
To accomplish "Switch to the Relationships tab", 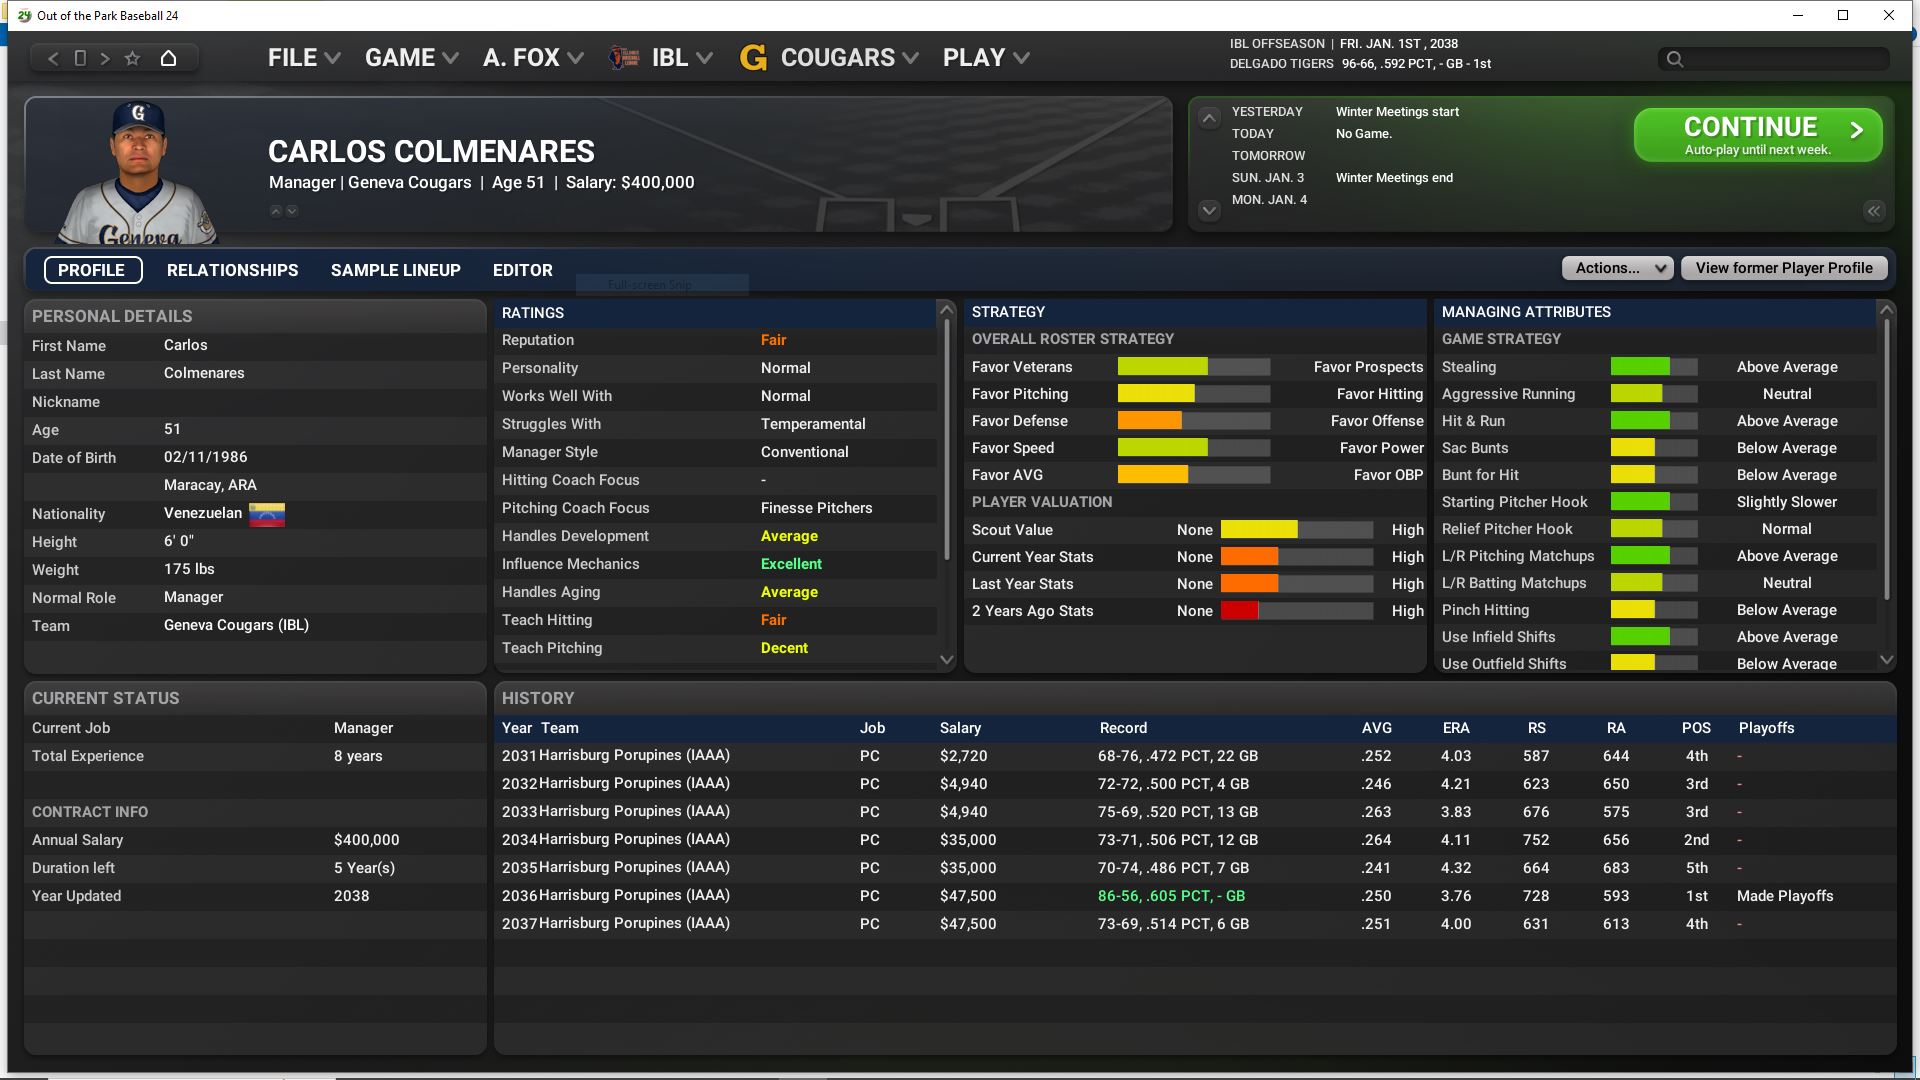I will tap(232, 270).
